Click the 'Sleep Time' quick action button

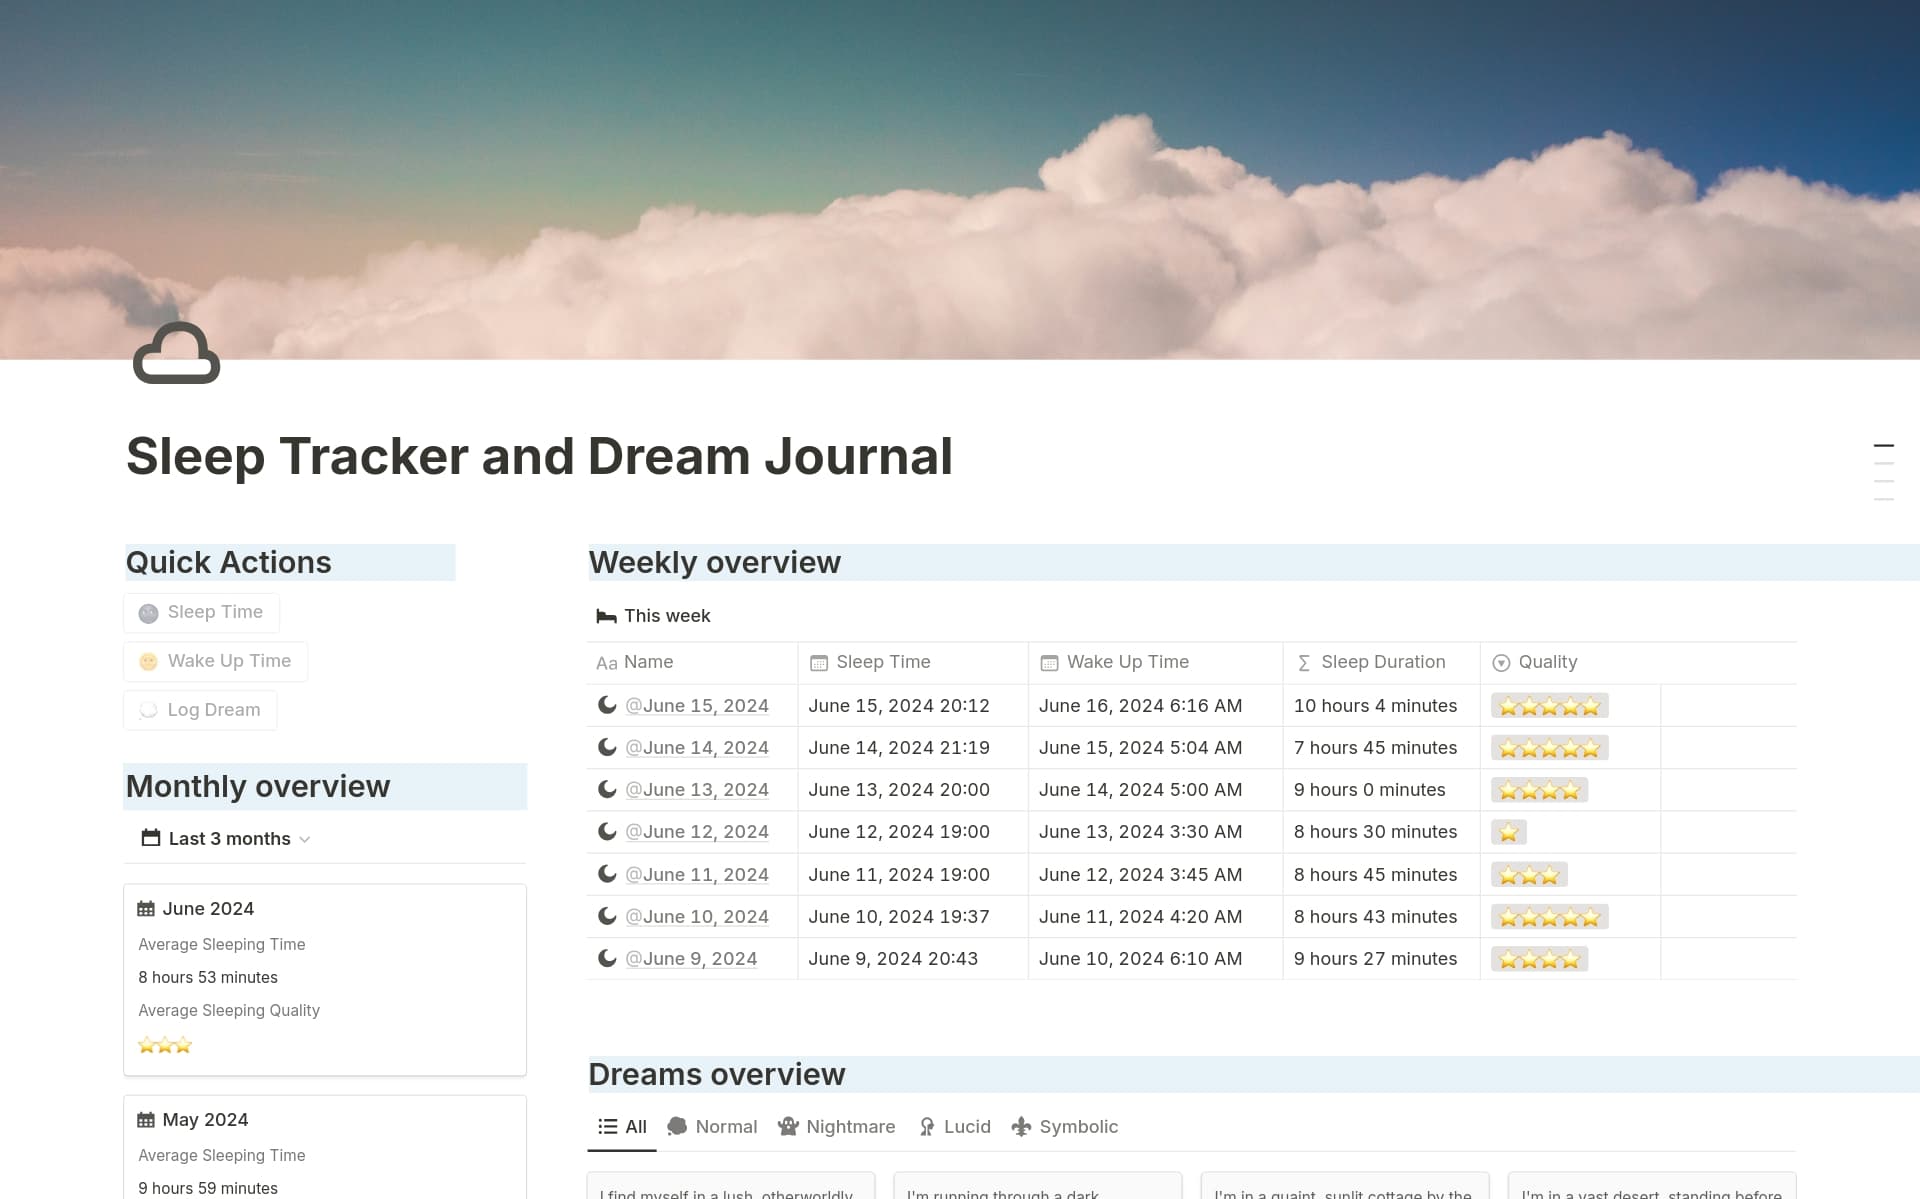pyautogui.click(x=201, y=612)
